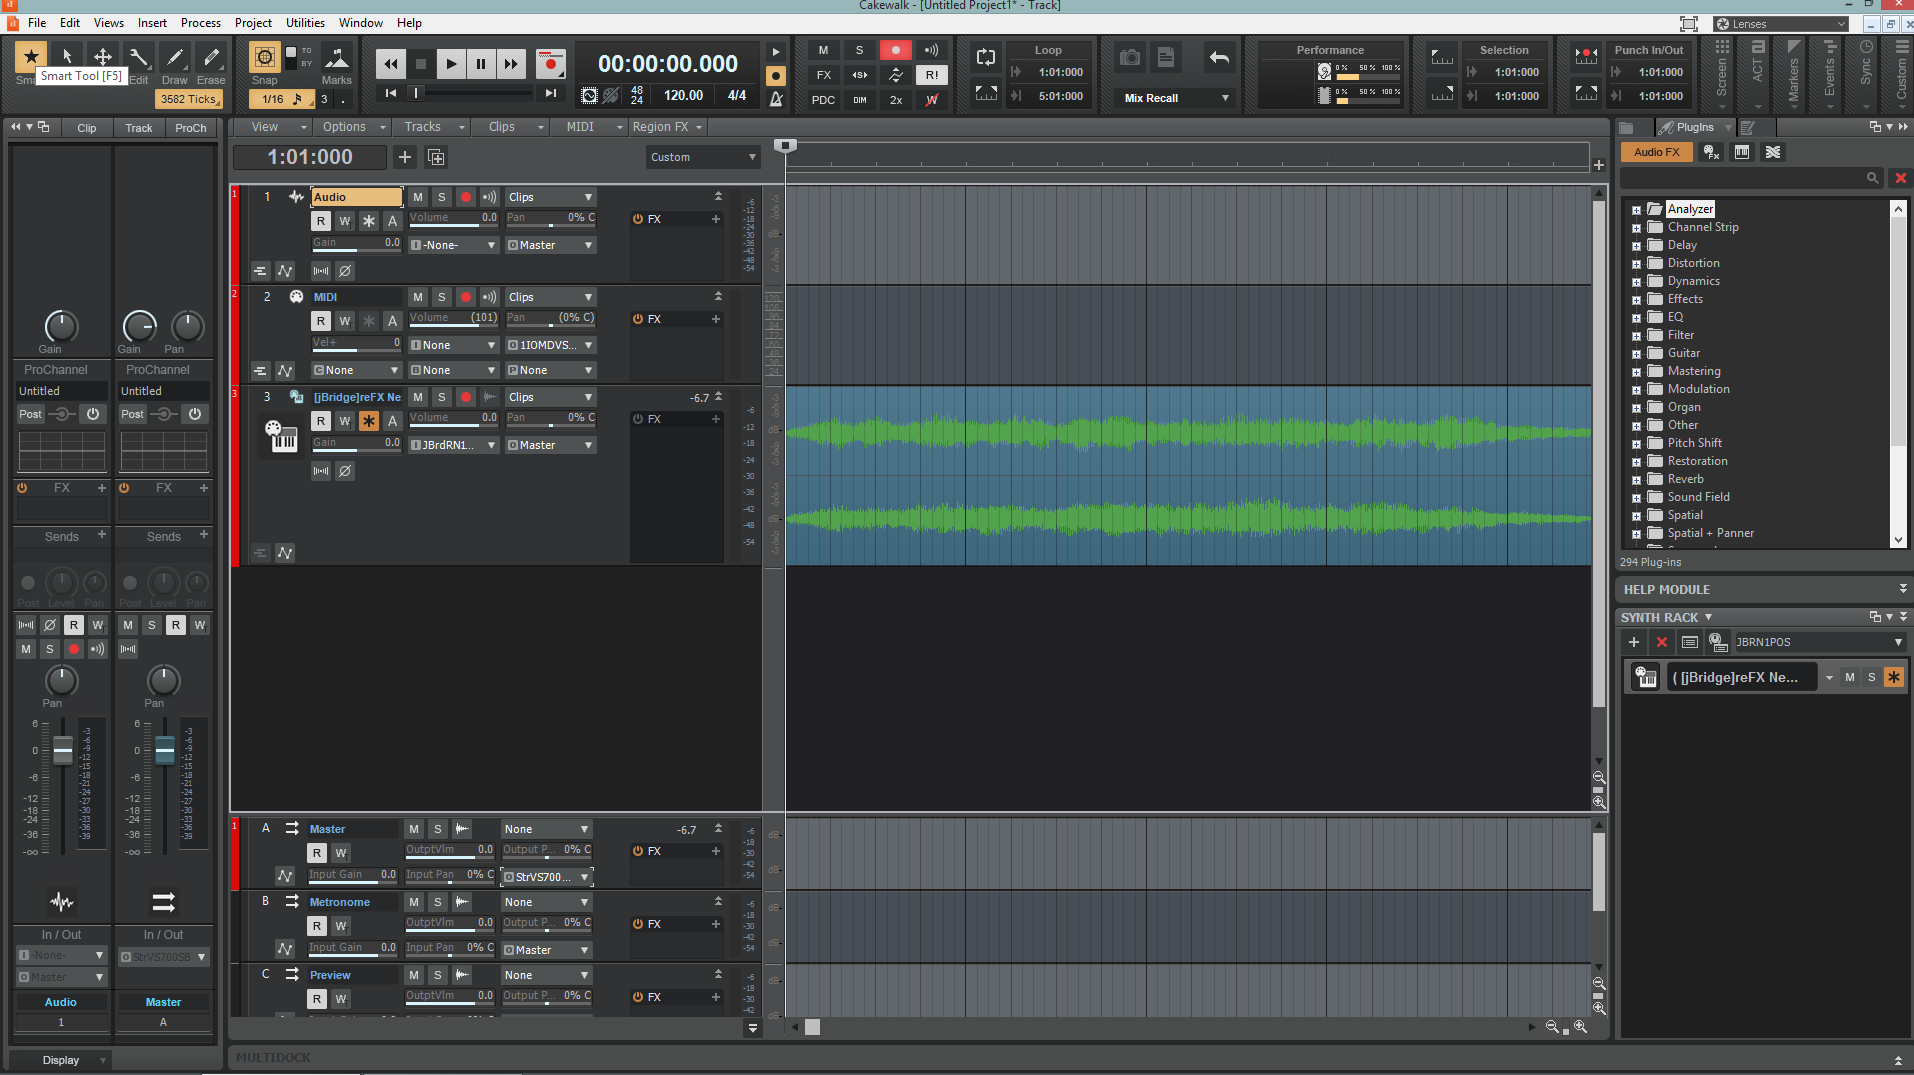Viewport: 1914px width, 1075px height.
Task: Open the Custom track control dropdown
Action: tap(703, 157)
